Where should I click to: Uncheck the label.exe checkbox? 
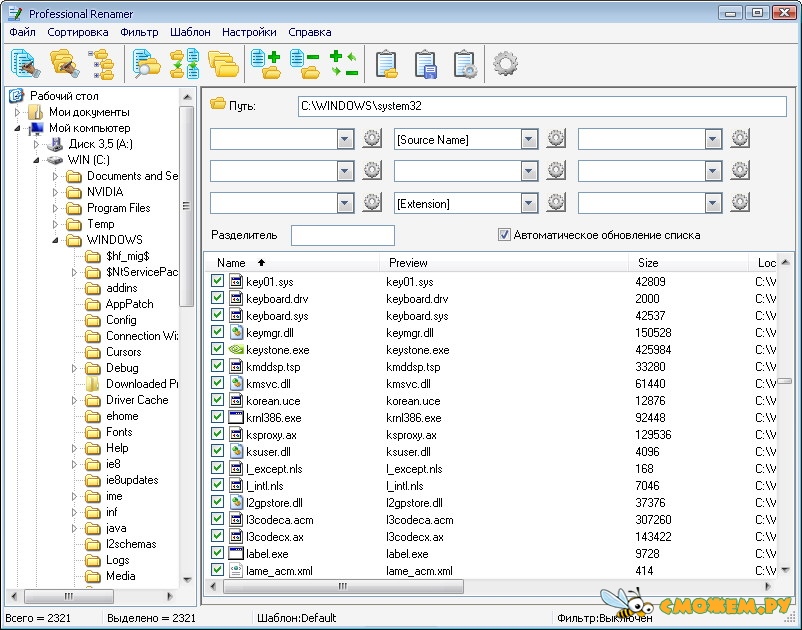[x=217, y=553]
